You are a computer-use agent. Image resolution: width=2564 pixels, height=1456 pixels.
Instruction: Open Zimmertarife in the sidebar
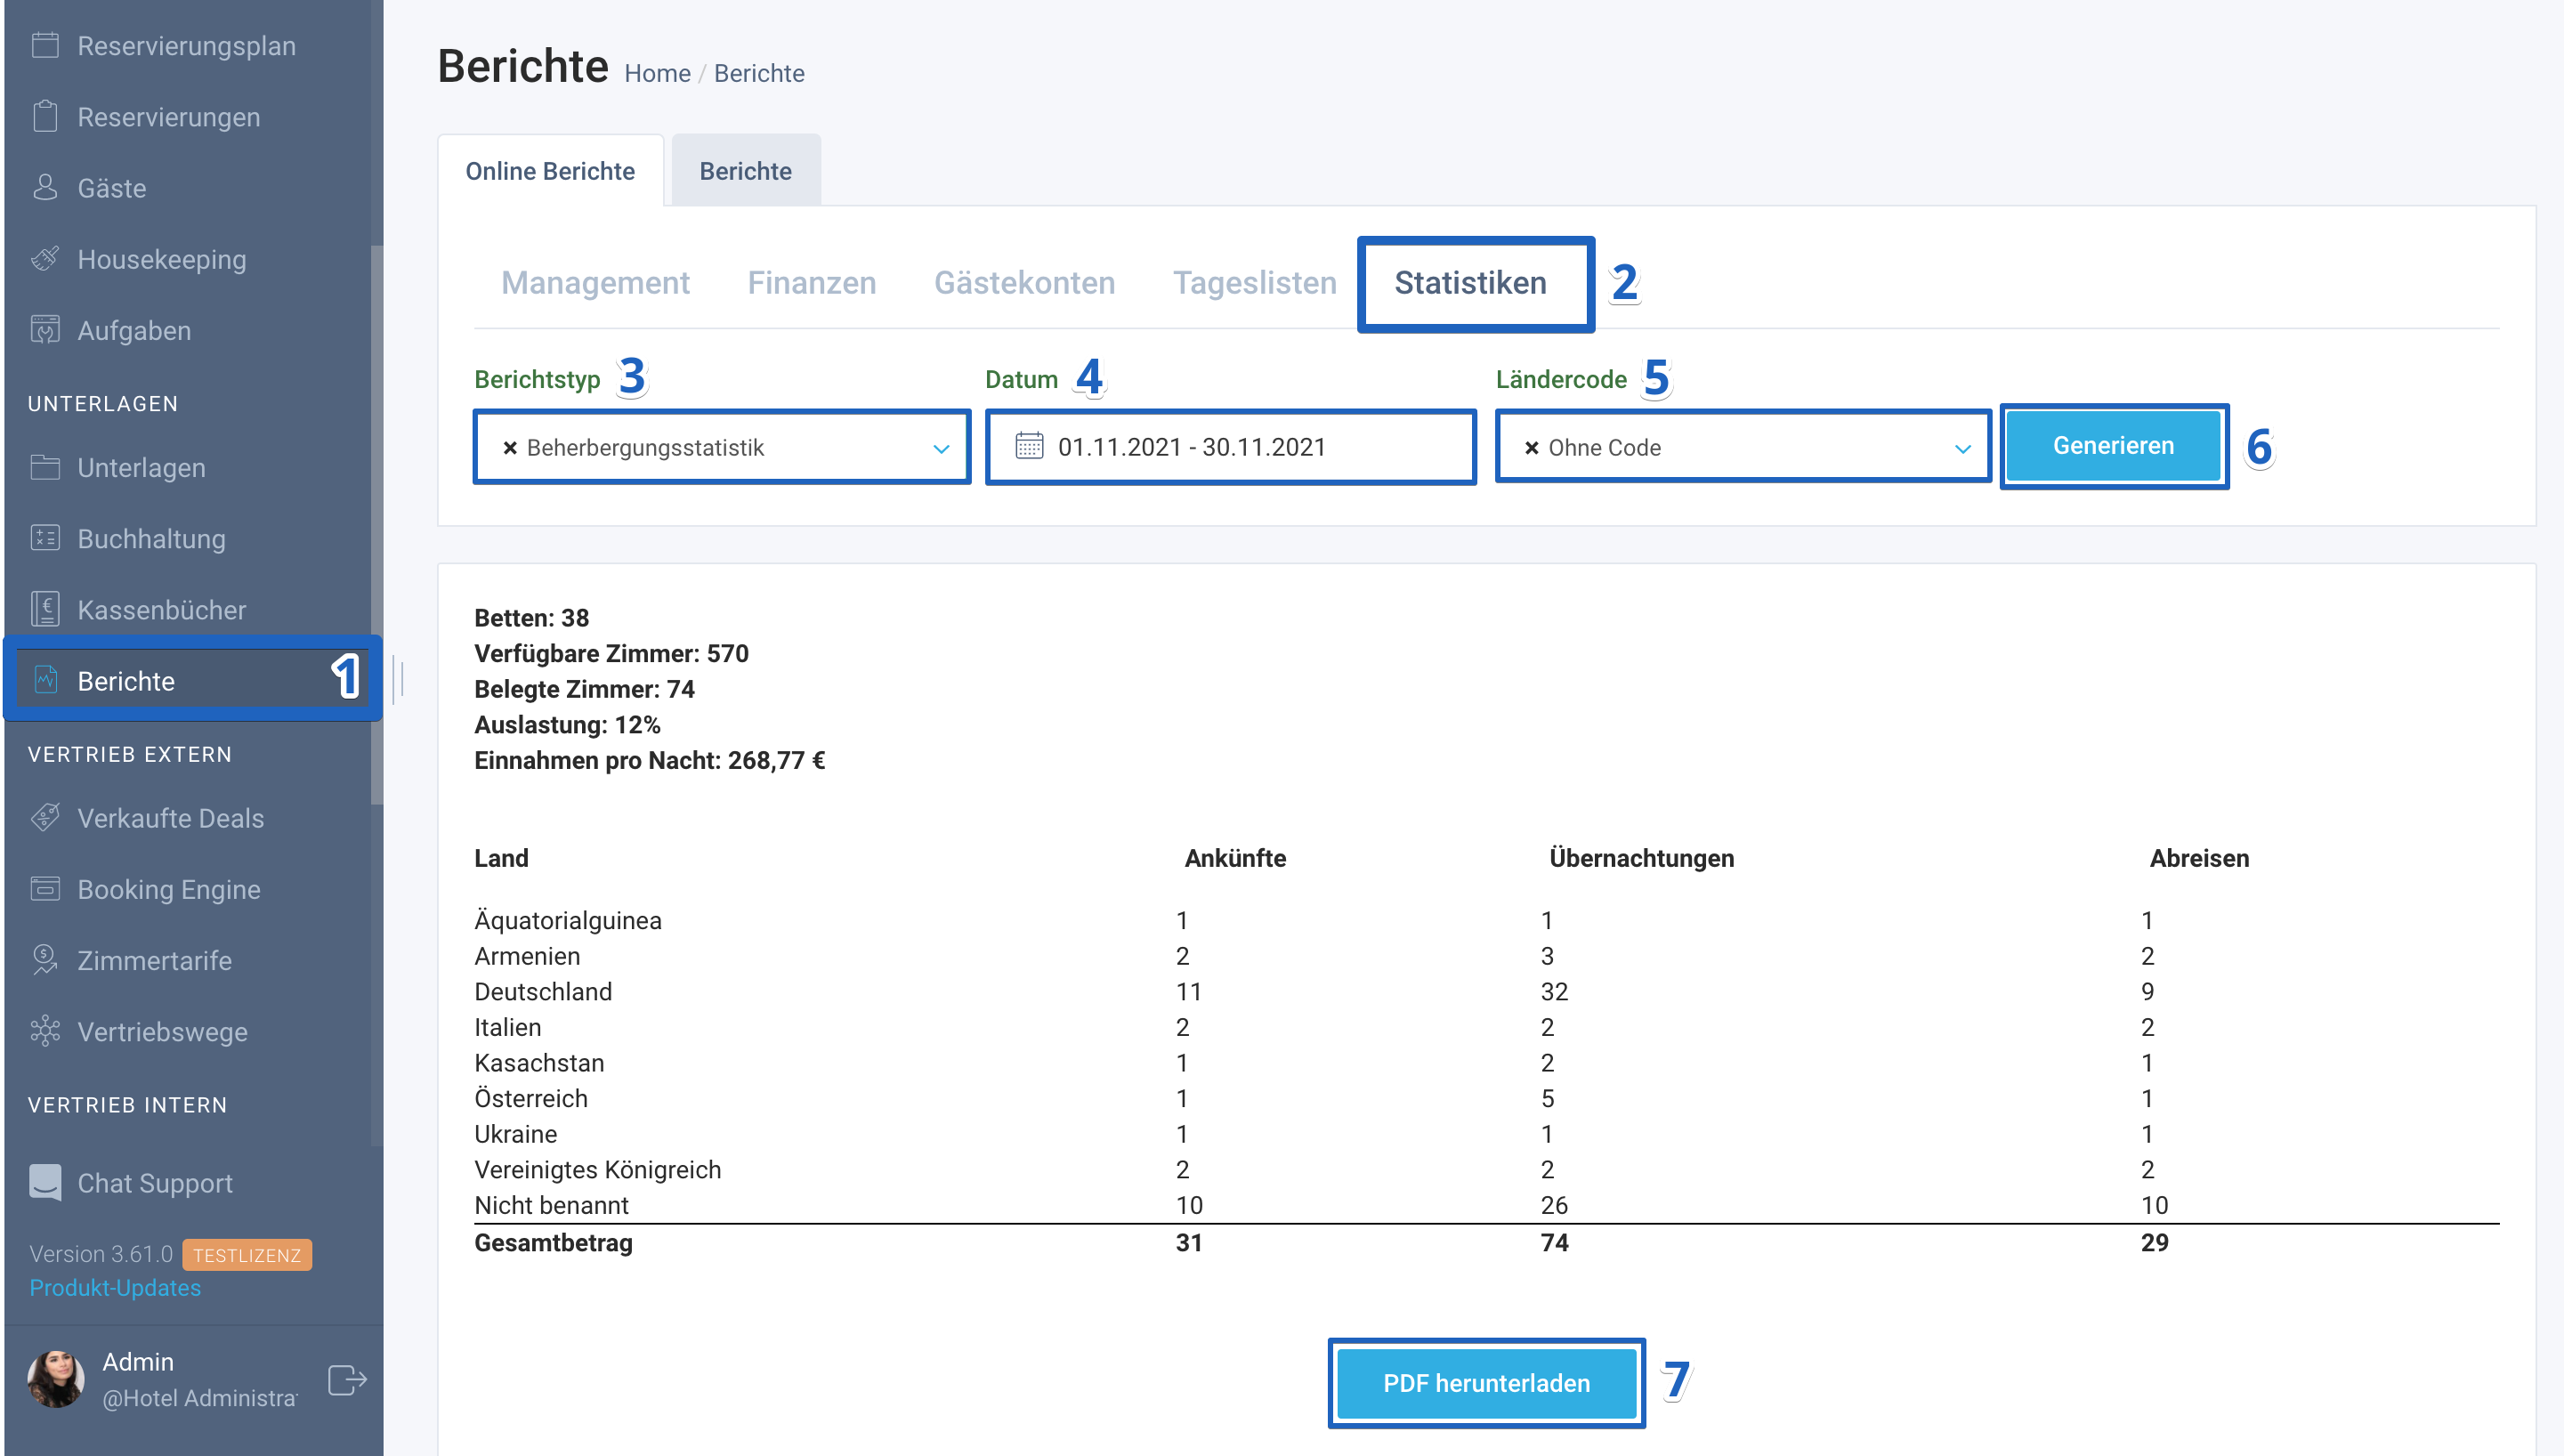187,959
